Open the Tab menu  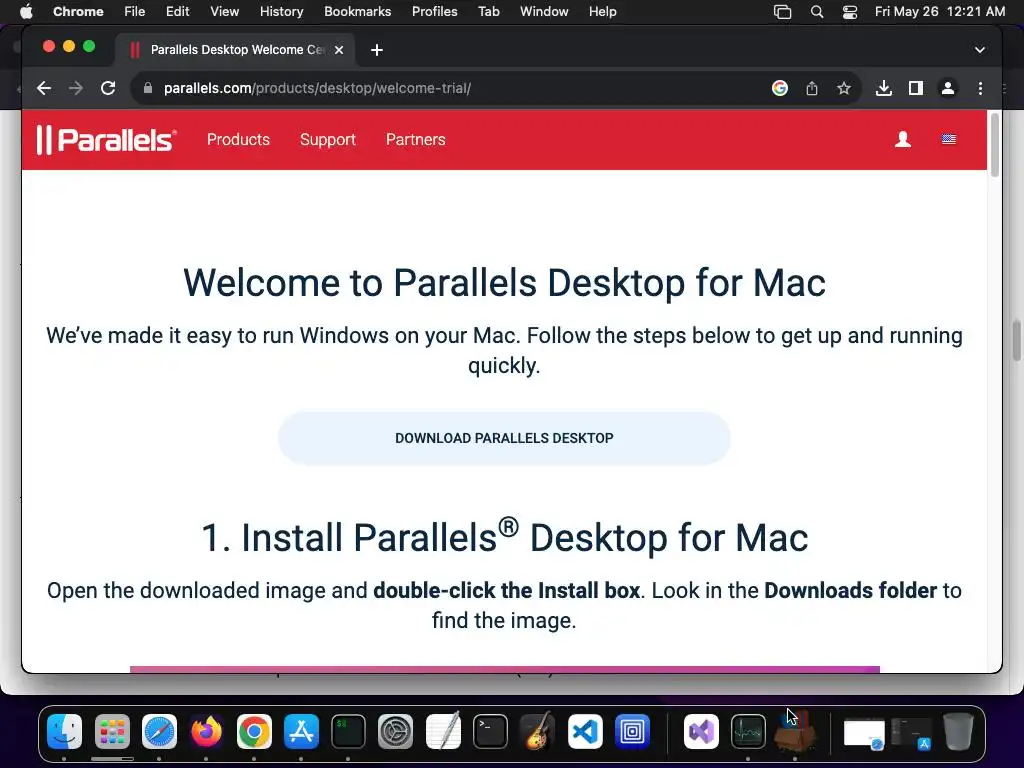click(488, 11)
